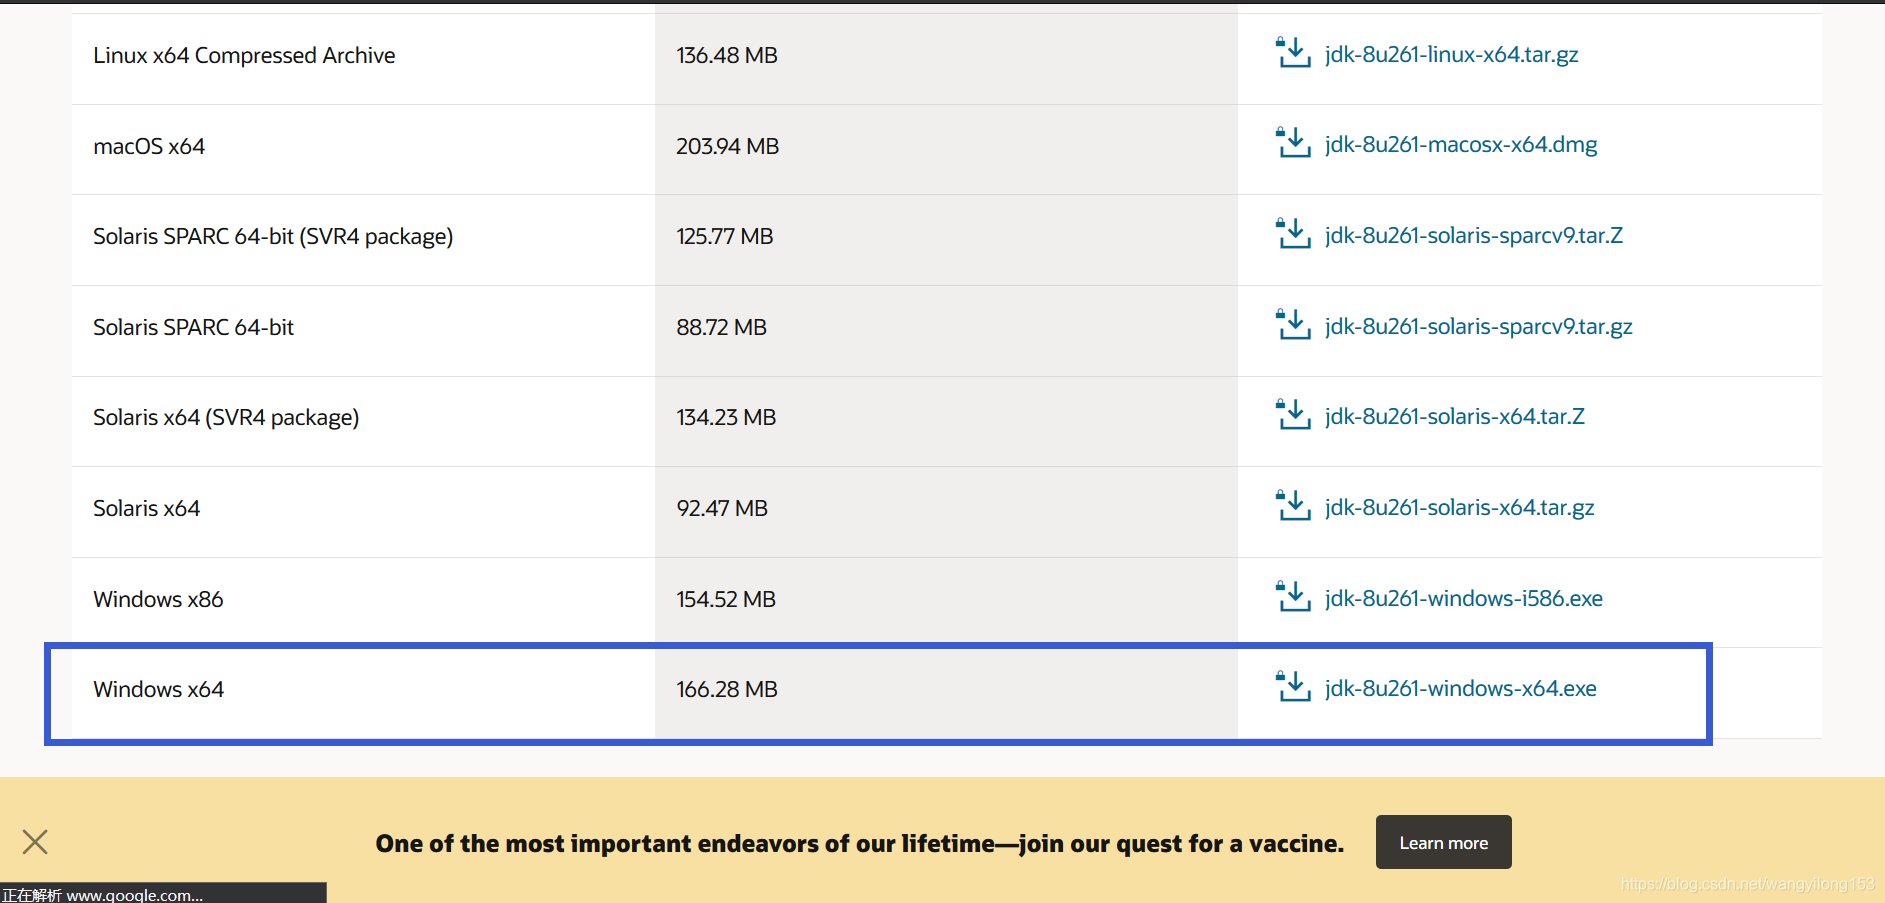This screenshot has width=1885, height=903.
Task: Select 'macOS x64' row label
Action: tap(149, 147)
